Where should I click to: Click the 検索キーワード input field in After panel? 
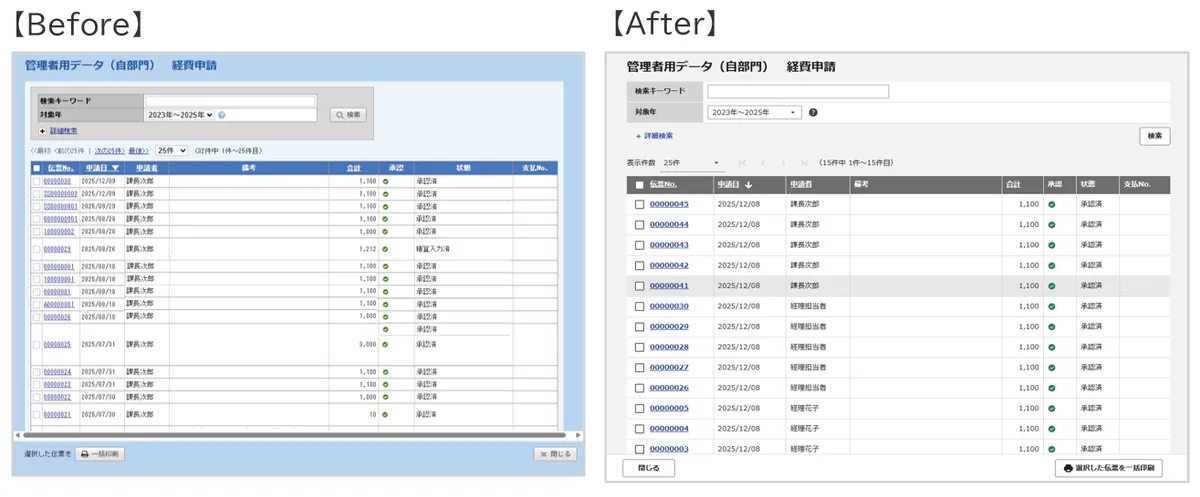tap(797, 91)
